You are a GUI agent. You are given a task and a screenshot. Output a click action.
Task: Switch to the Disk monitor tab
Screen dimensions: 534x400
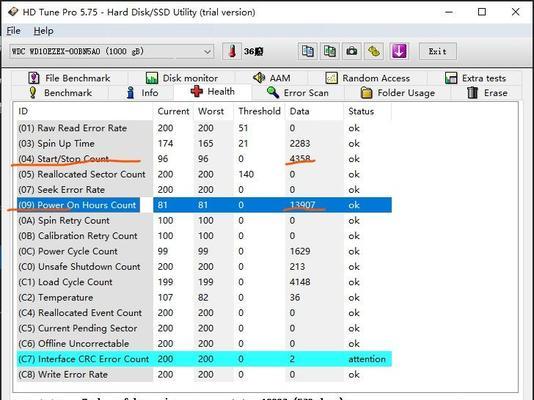182,78
